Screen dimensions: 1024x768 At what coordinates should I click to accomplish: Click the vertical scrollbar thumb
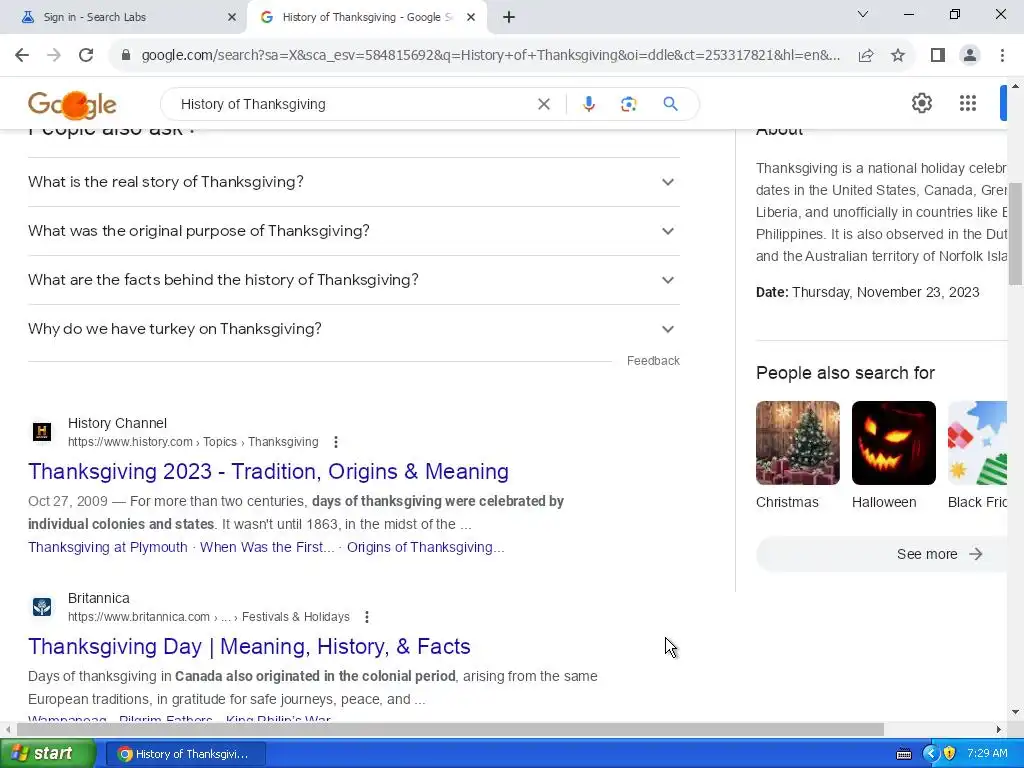1016,234
